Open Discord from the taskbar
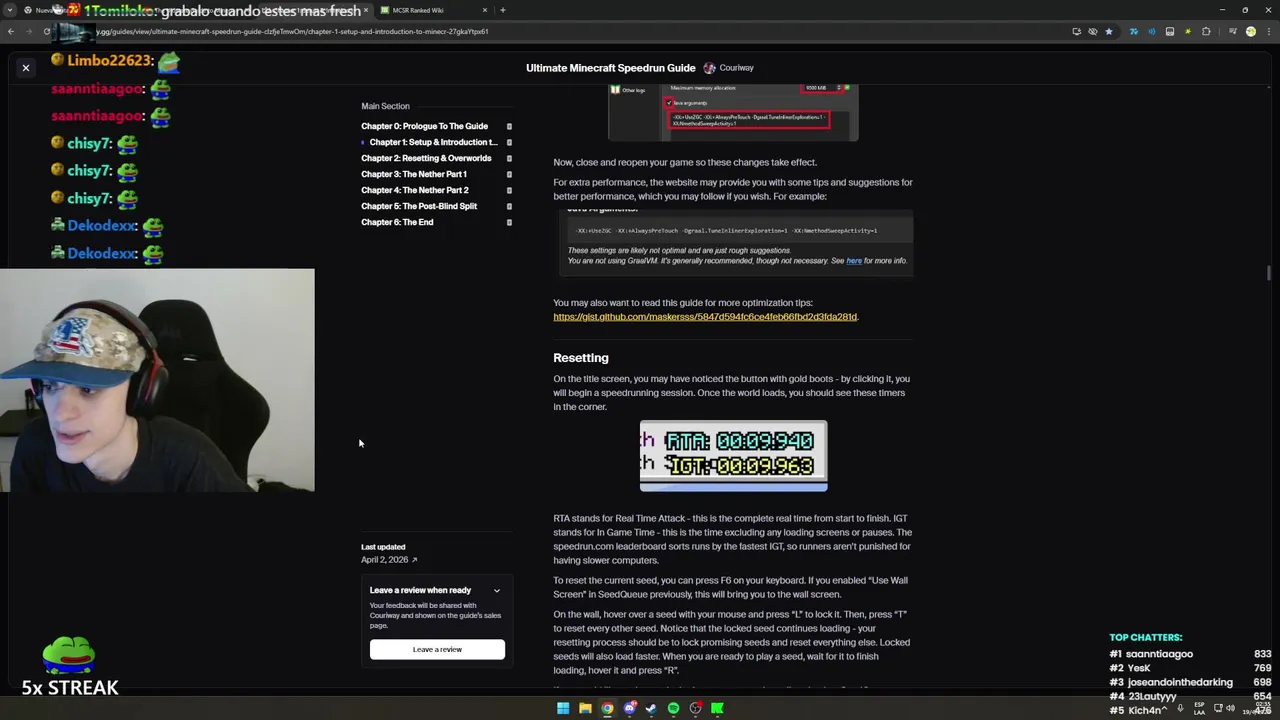Viewport: 1280px width, 720px height. point(629,708)
